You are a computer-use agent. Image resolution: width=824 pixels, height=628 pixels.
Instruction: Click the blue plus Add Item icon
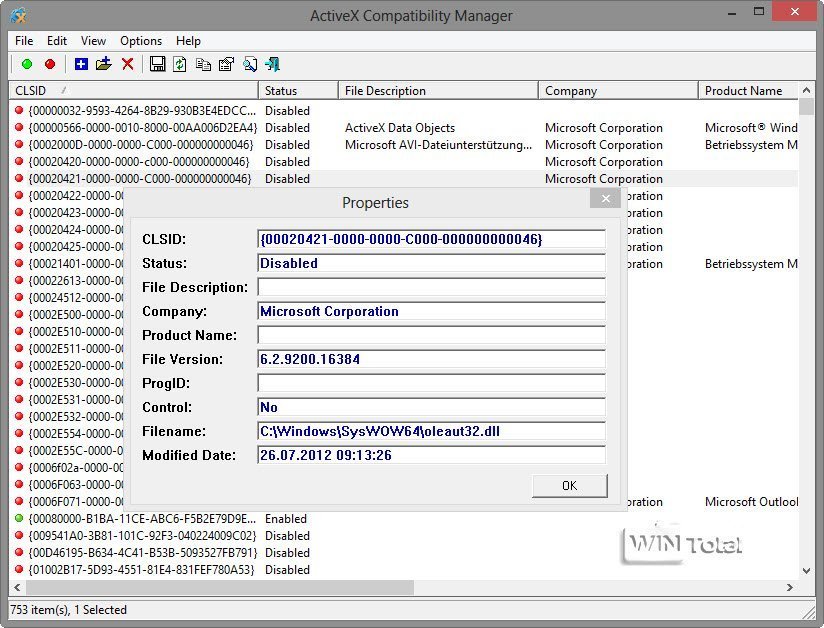(81, 64)
